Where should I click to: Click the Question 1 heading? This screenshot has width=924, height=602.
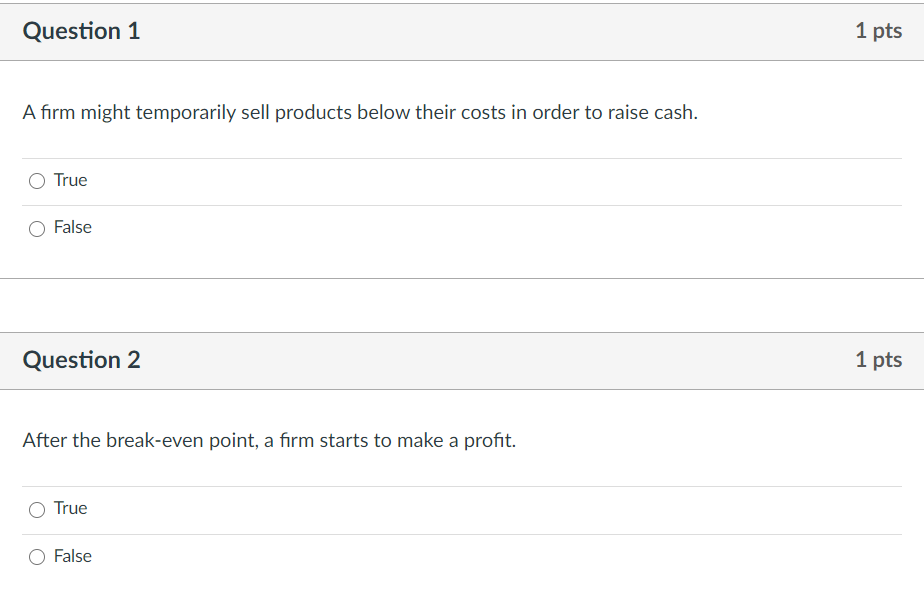tap(81, 31)
